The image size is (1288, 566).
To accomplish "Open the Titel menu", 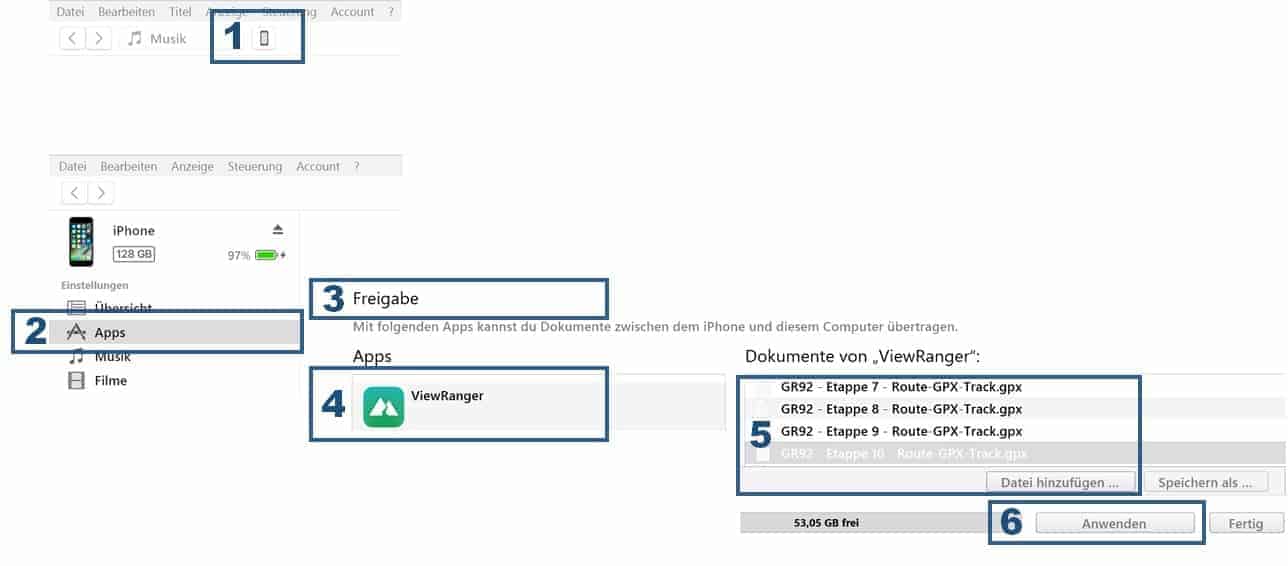I will [x=180, y=12].
